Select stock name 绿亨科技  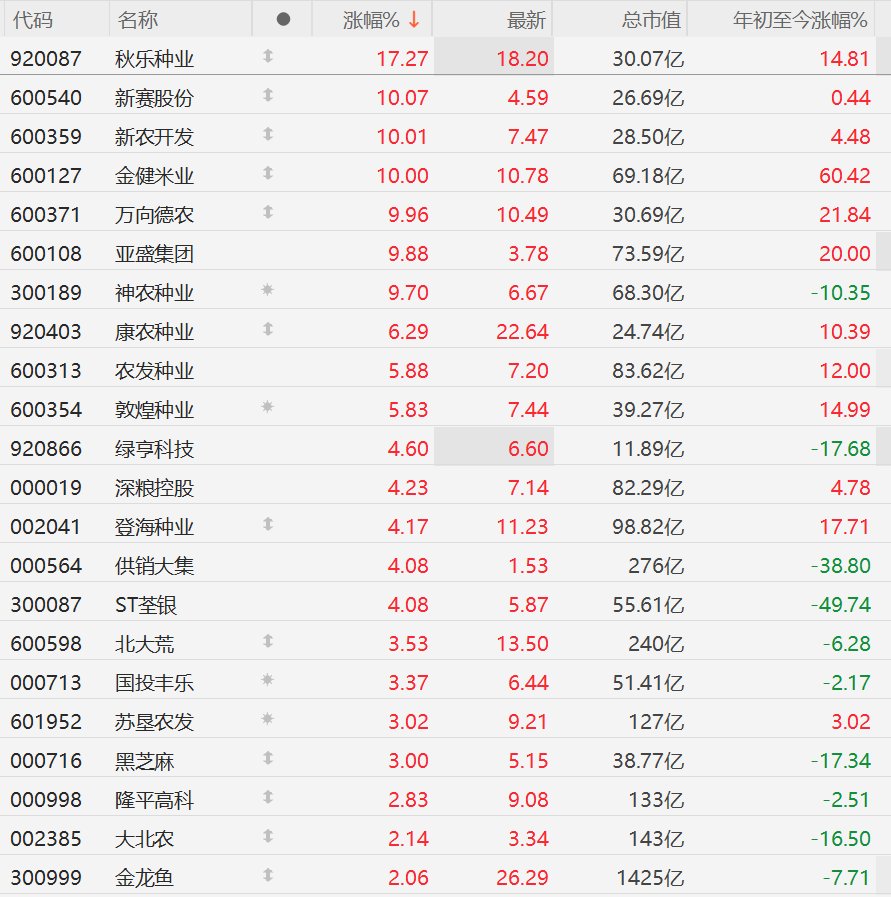tap(154, 449)
